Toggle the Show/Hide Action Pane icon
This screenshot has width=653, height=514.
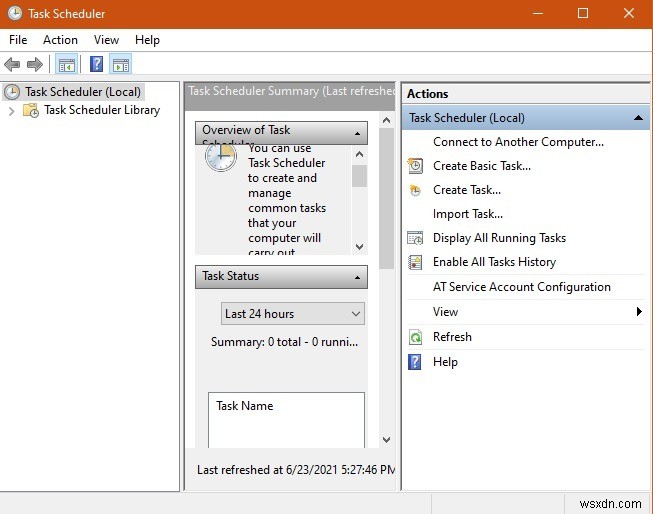tap(121, 65)
